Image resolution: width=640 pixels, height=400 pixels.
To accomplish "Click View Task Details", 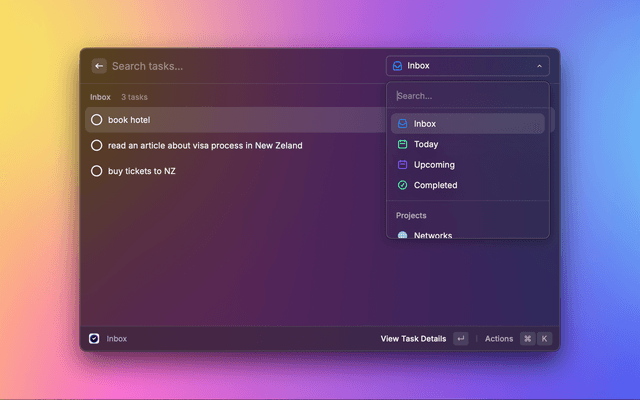I will [413, 339].
